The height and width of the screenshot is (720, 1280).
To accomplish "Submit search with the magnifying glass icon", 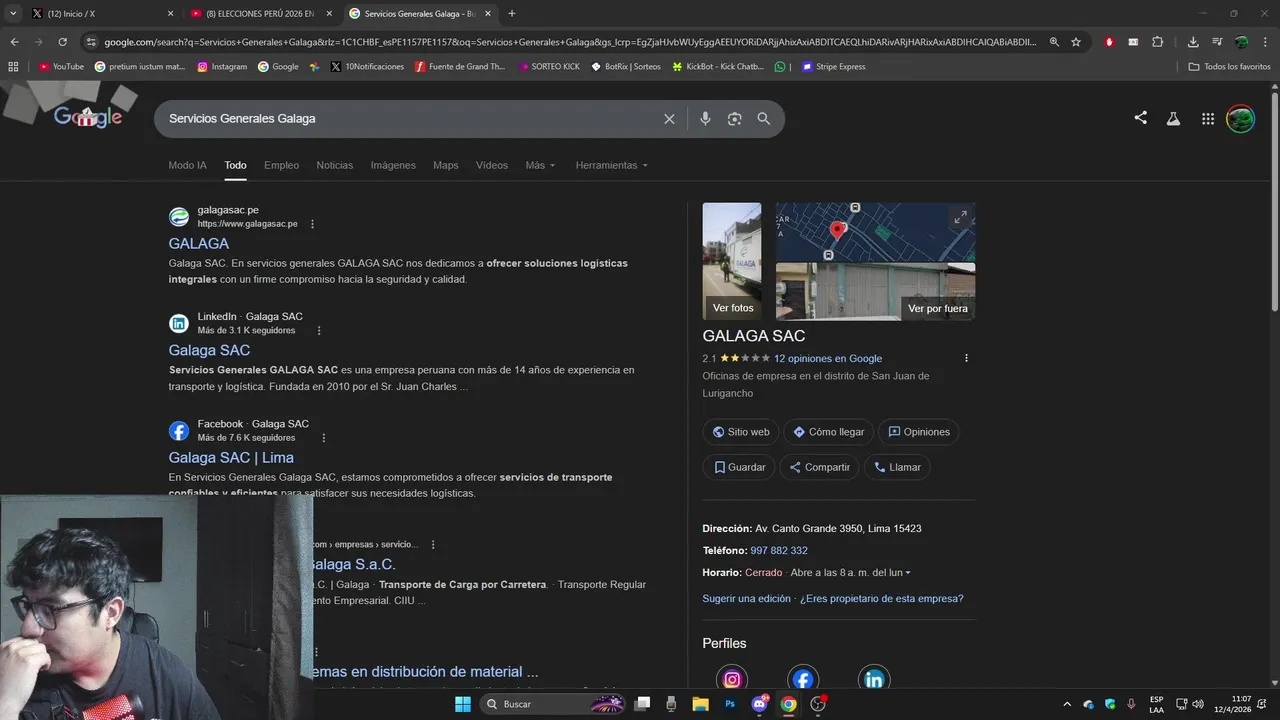I will point(764,119).
